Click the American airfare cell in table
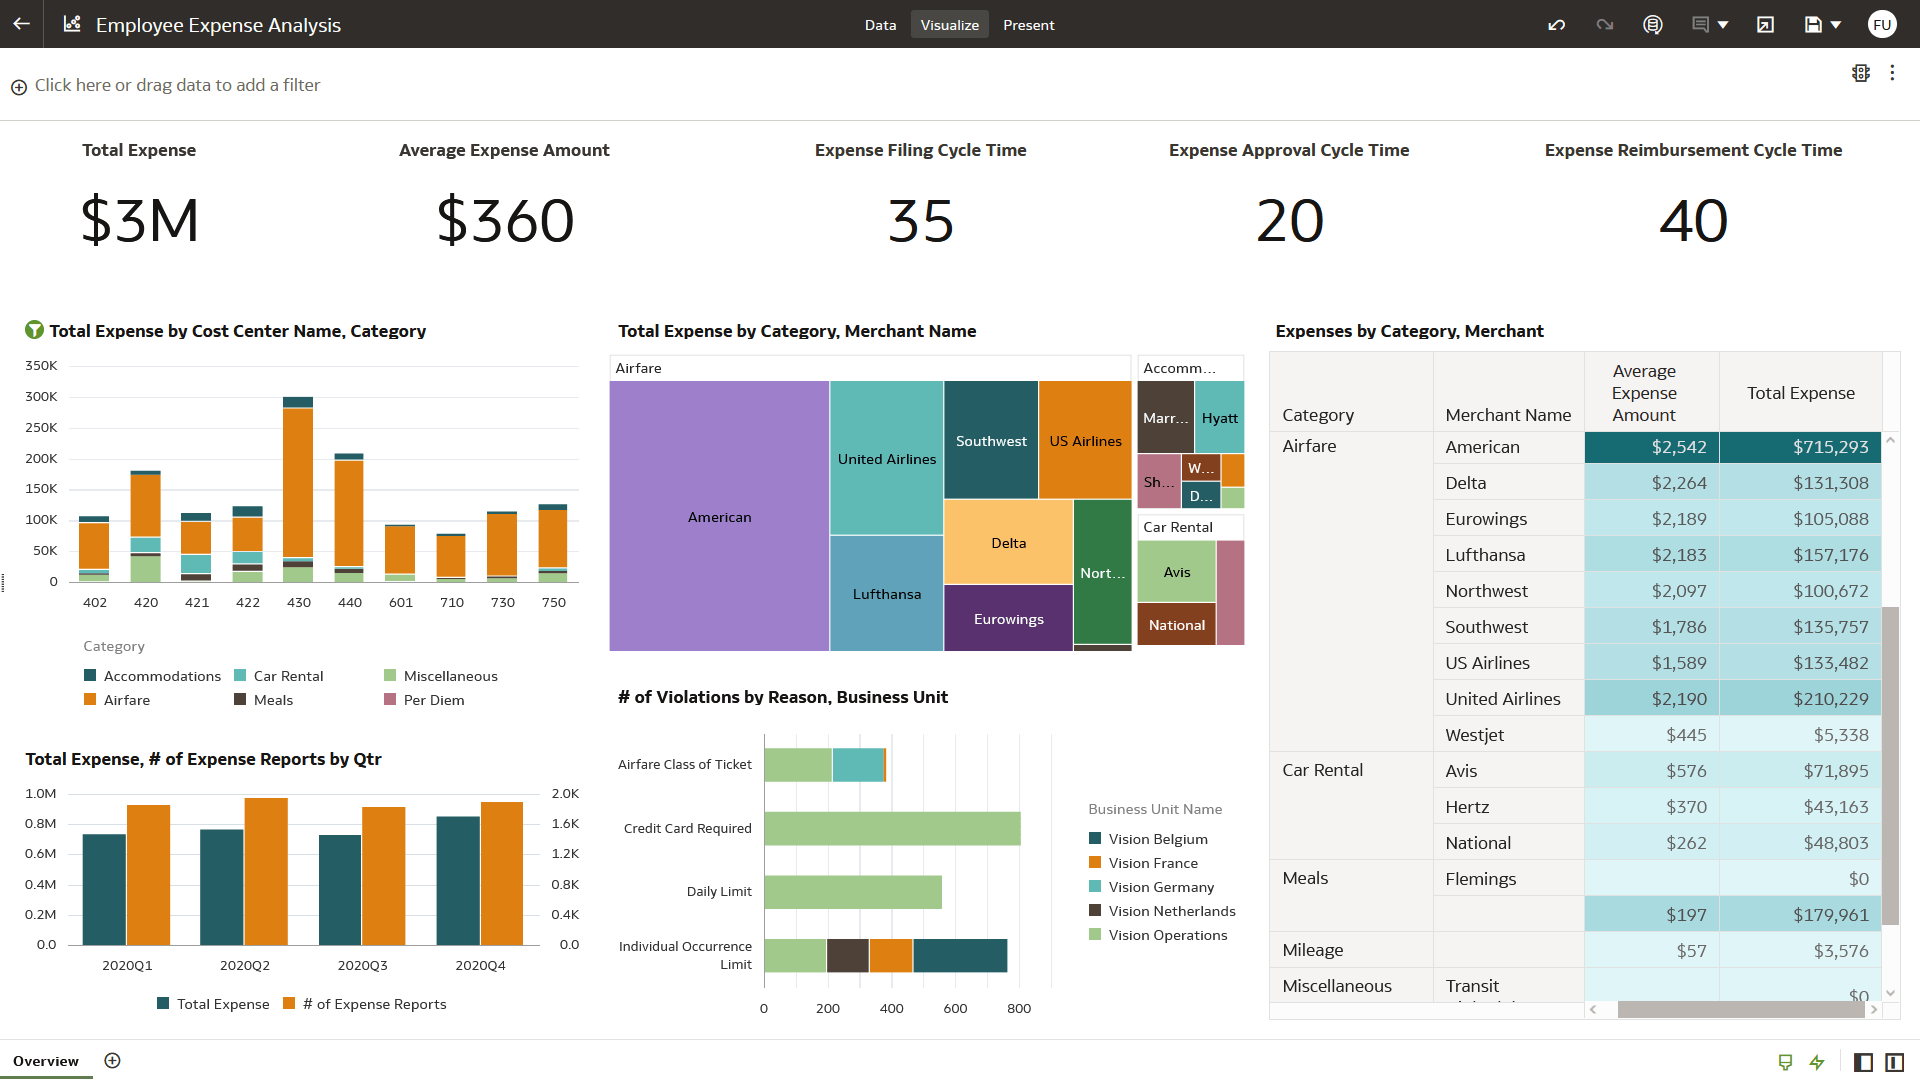This screenshot has height=1080, width=1920. click(x=1510, y=447)
